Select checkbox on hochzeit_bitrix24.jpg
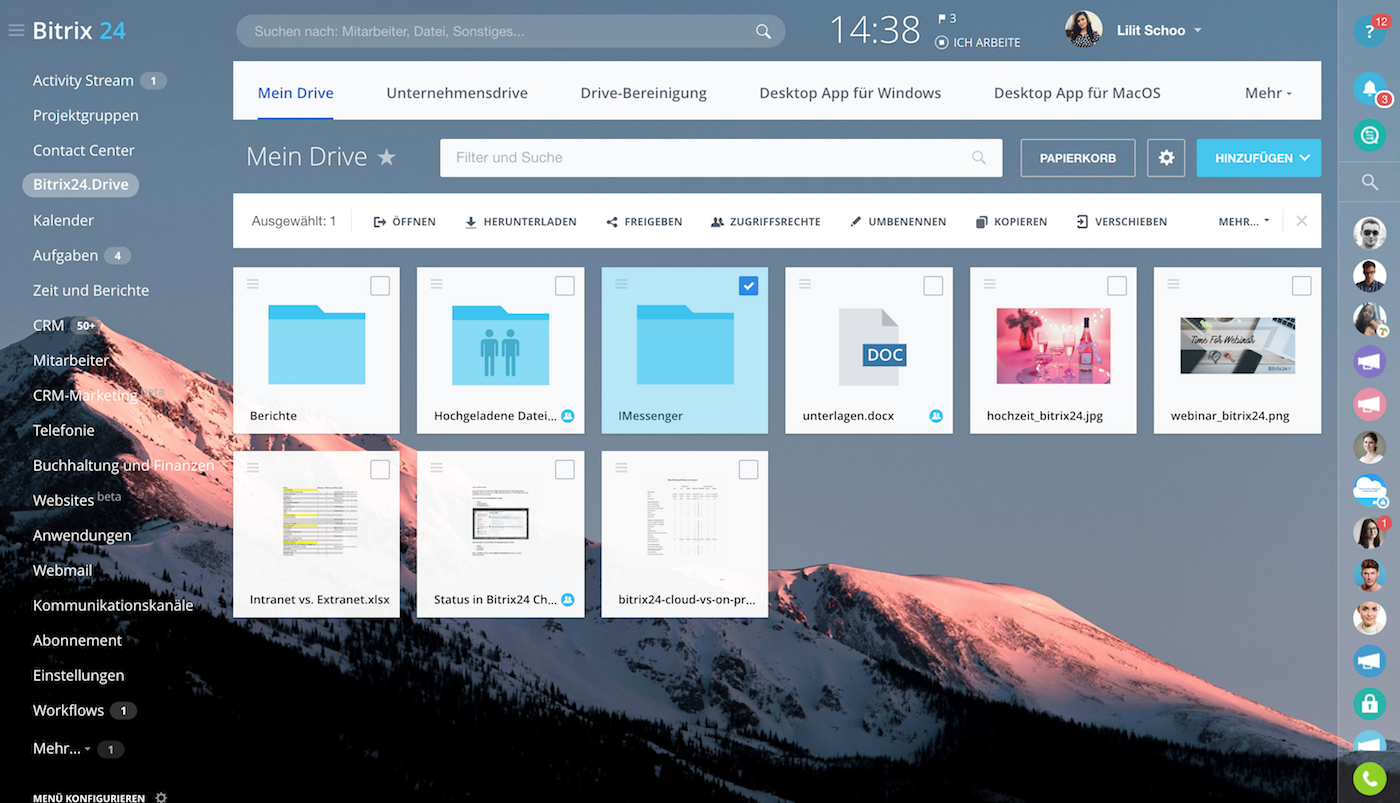This screenshot has height=803, width=1400. 1117,286
